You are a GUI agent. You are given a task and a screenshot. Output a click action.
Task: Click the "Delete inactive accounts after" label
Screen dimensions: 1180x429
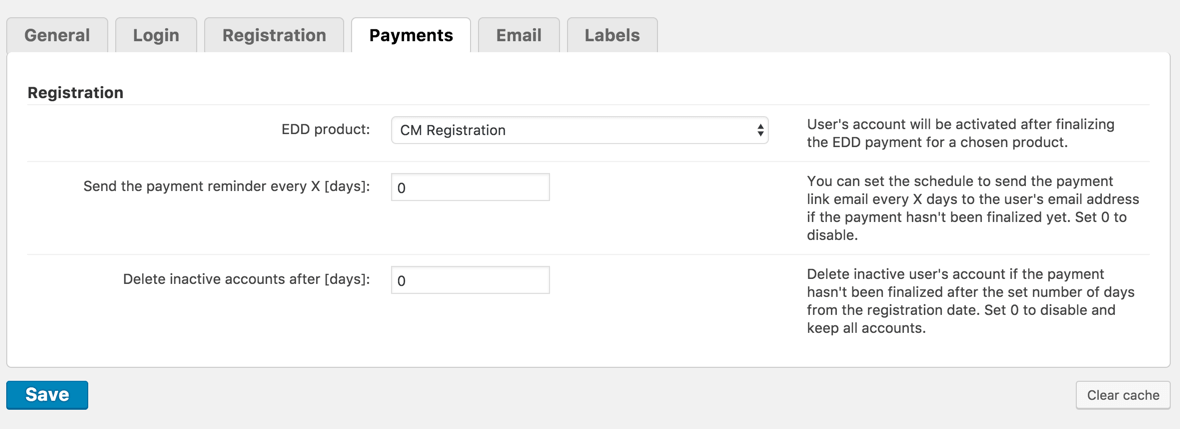[246, 279]
